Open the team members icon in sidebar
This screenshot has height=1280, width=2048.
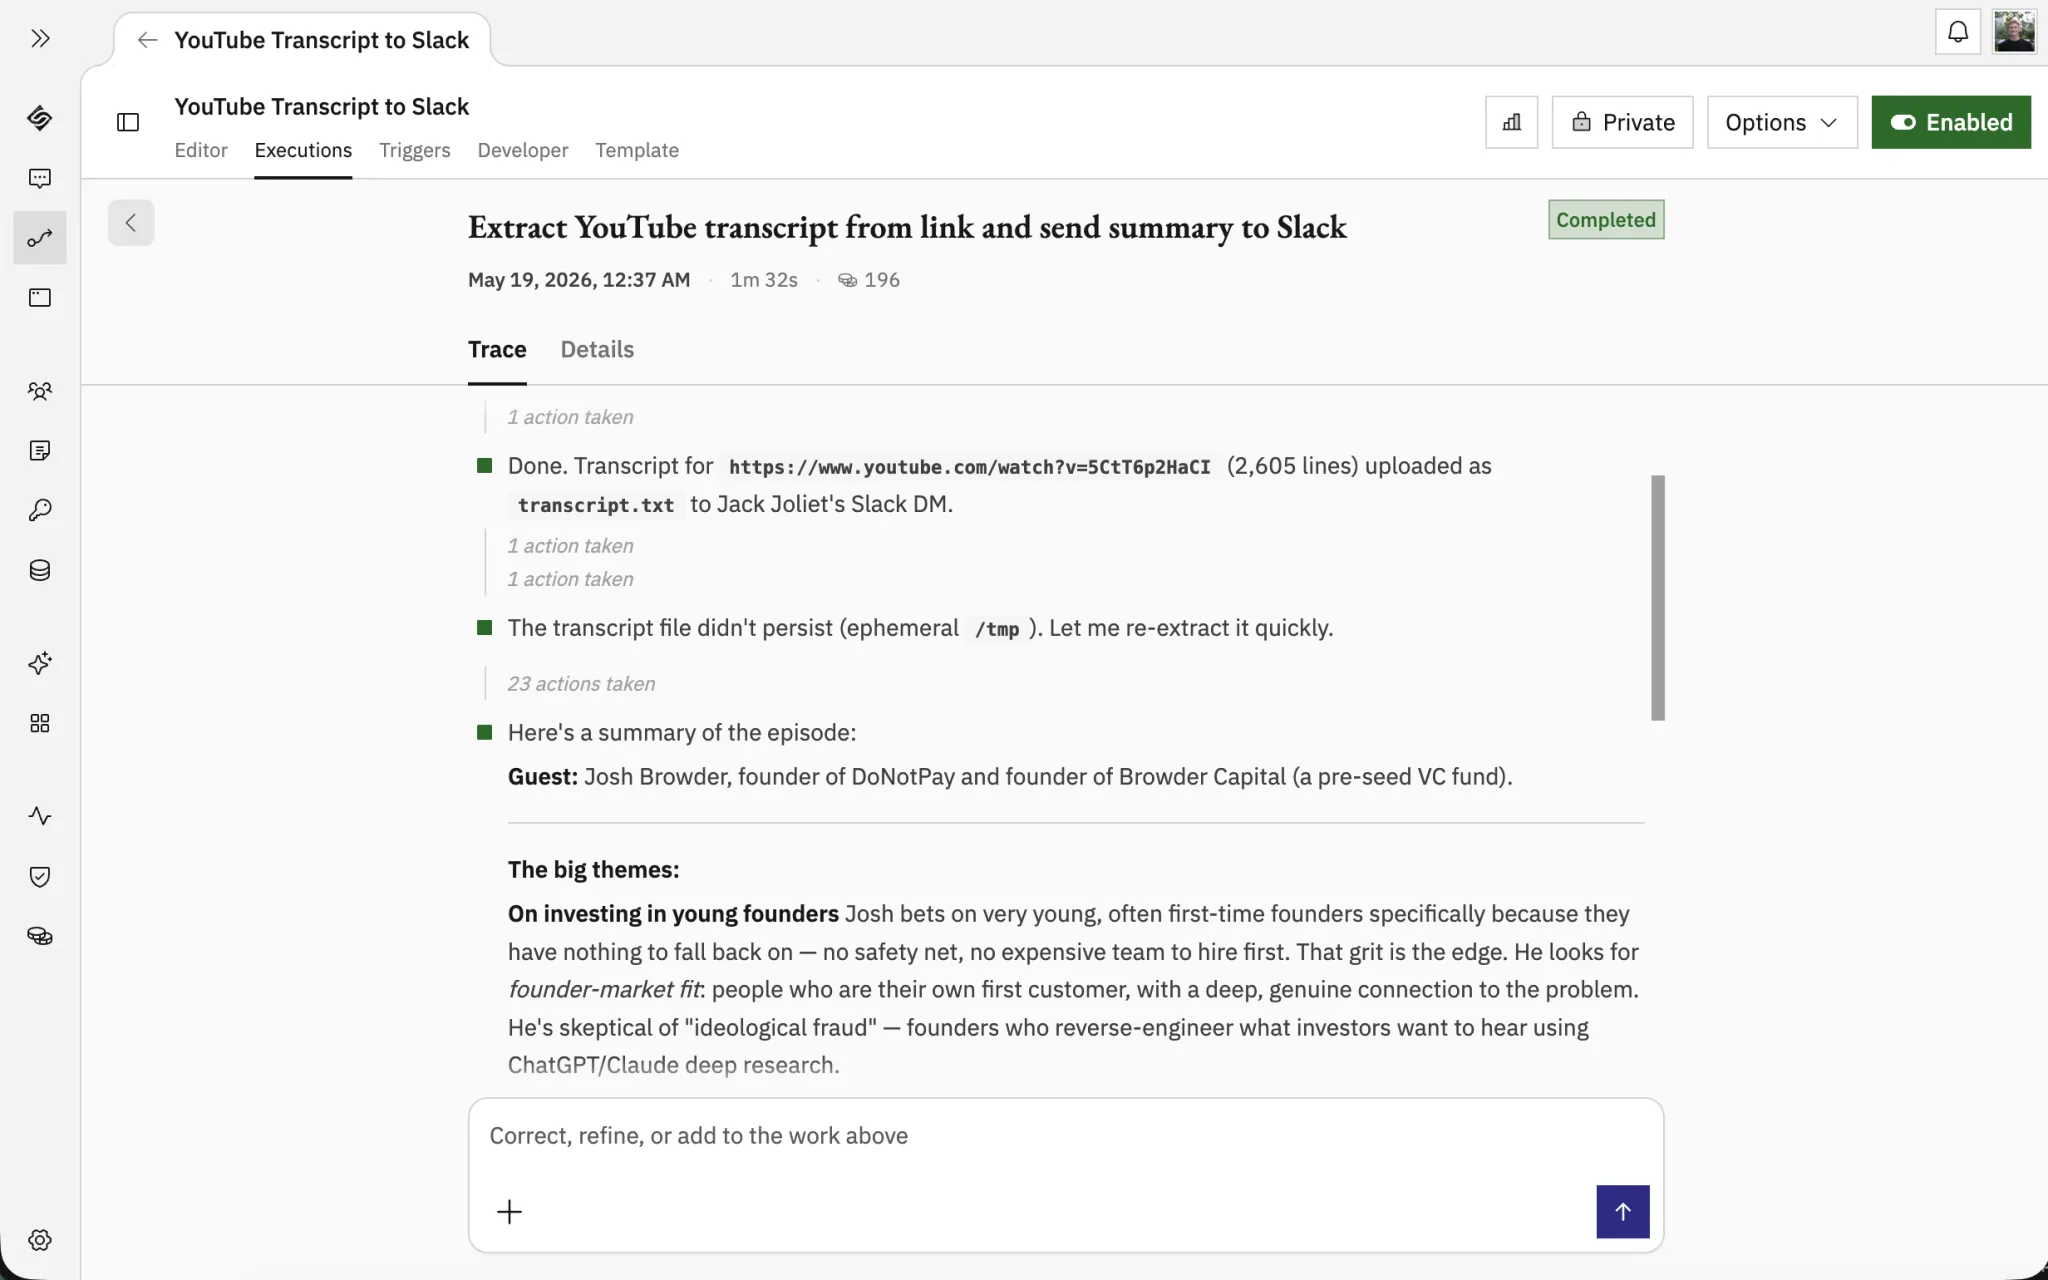coord(40,391)
